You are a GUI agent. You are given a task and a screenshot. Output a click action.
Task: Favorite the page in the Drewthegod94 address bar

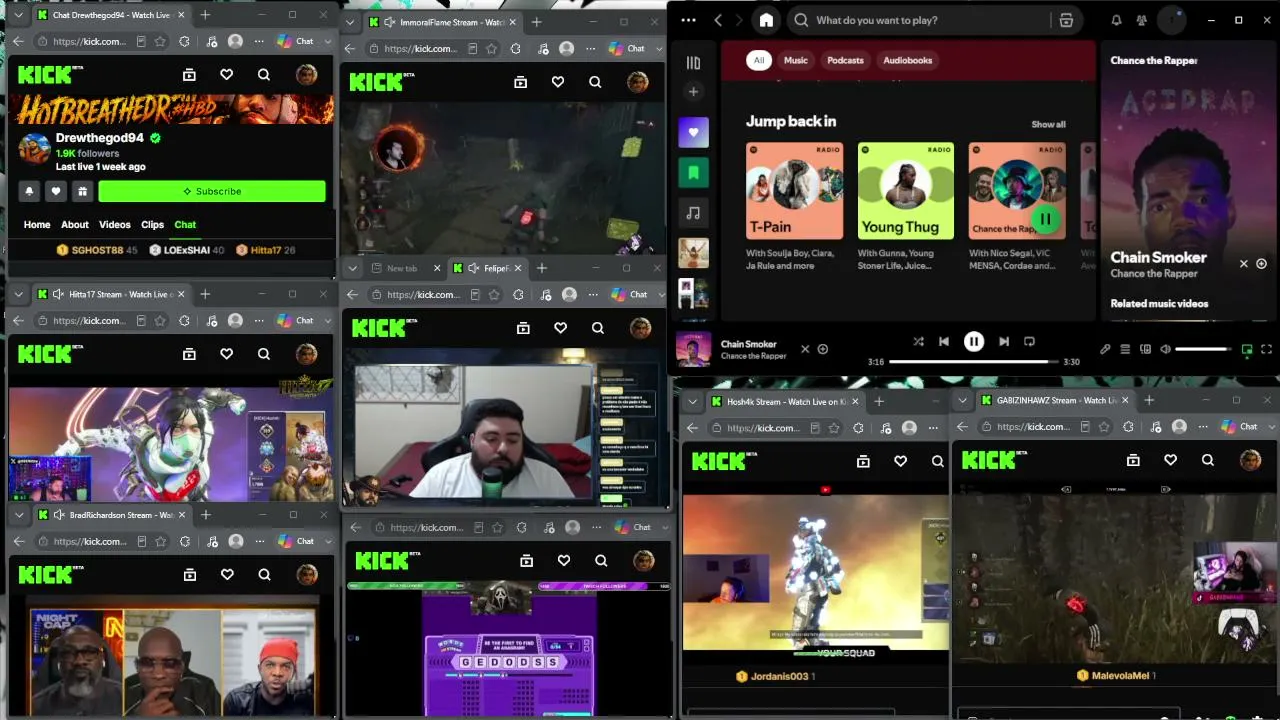tap(160, 41)
